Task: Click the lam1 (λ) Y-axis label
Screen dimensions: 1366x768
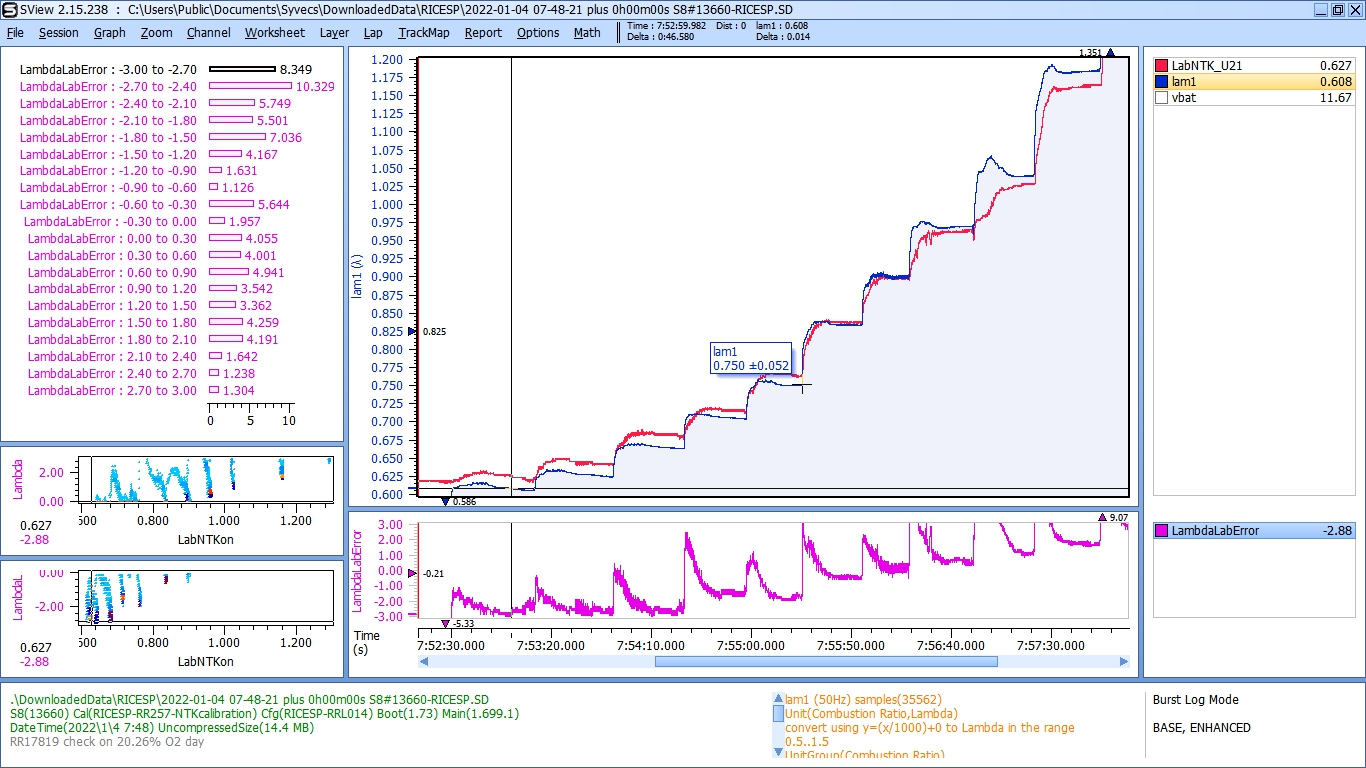Action: (356, 275)
